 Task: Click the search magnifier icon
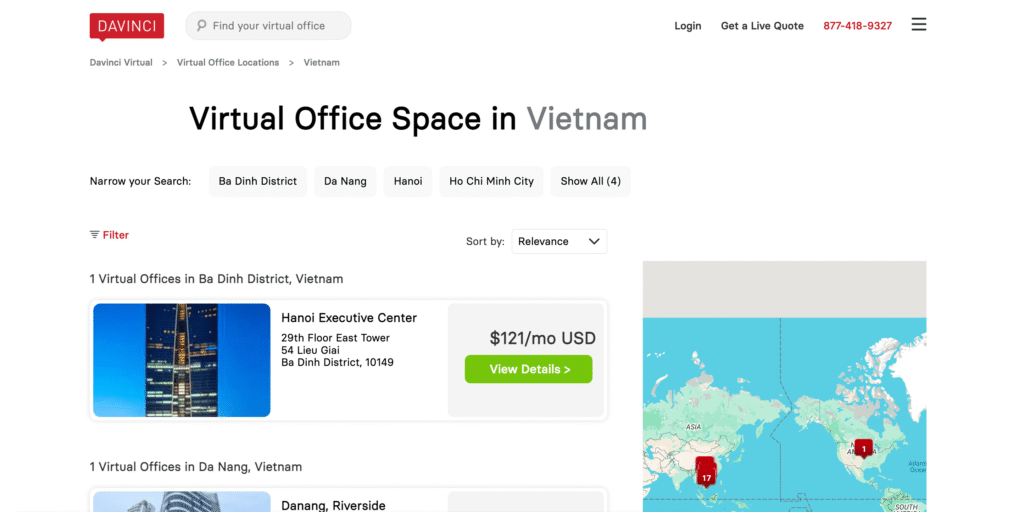click(x=202, y=25)
